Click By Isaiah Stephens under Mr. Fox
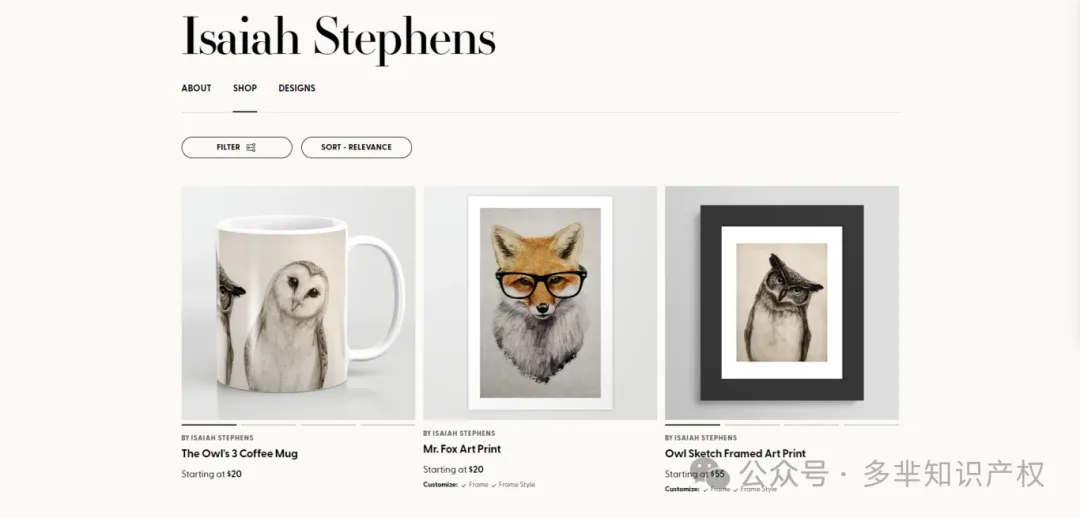The width and height of the screenshot is (1080, 518). [x=459, y=433]
